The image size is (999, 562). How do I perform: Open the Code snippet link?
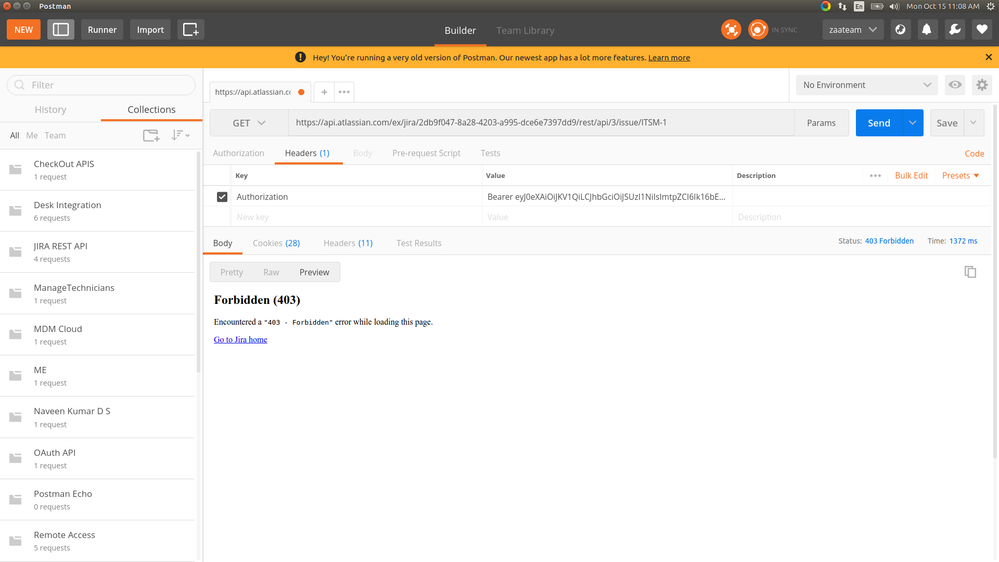point(974,154)
